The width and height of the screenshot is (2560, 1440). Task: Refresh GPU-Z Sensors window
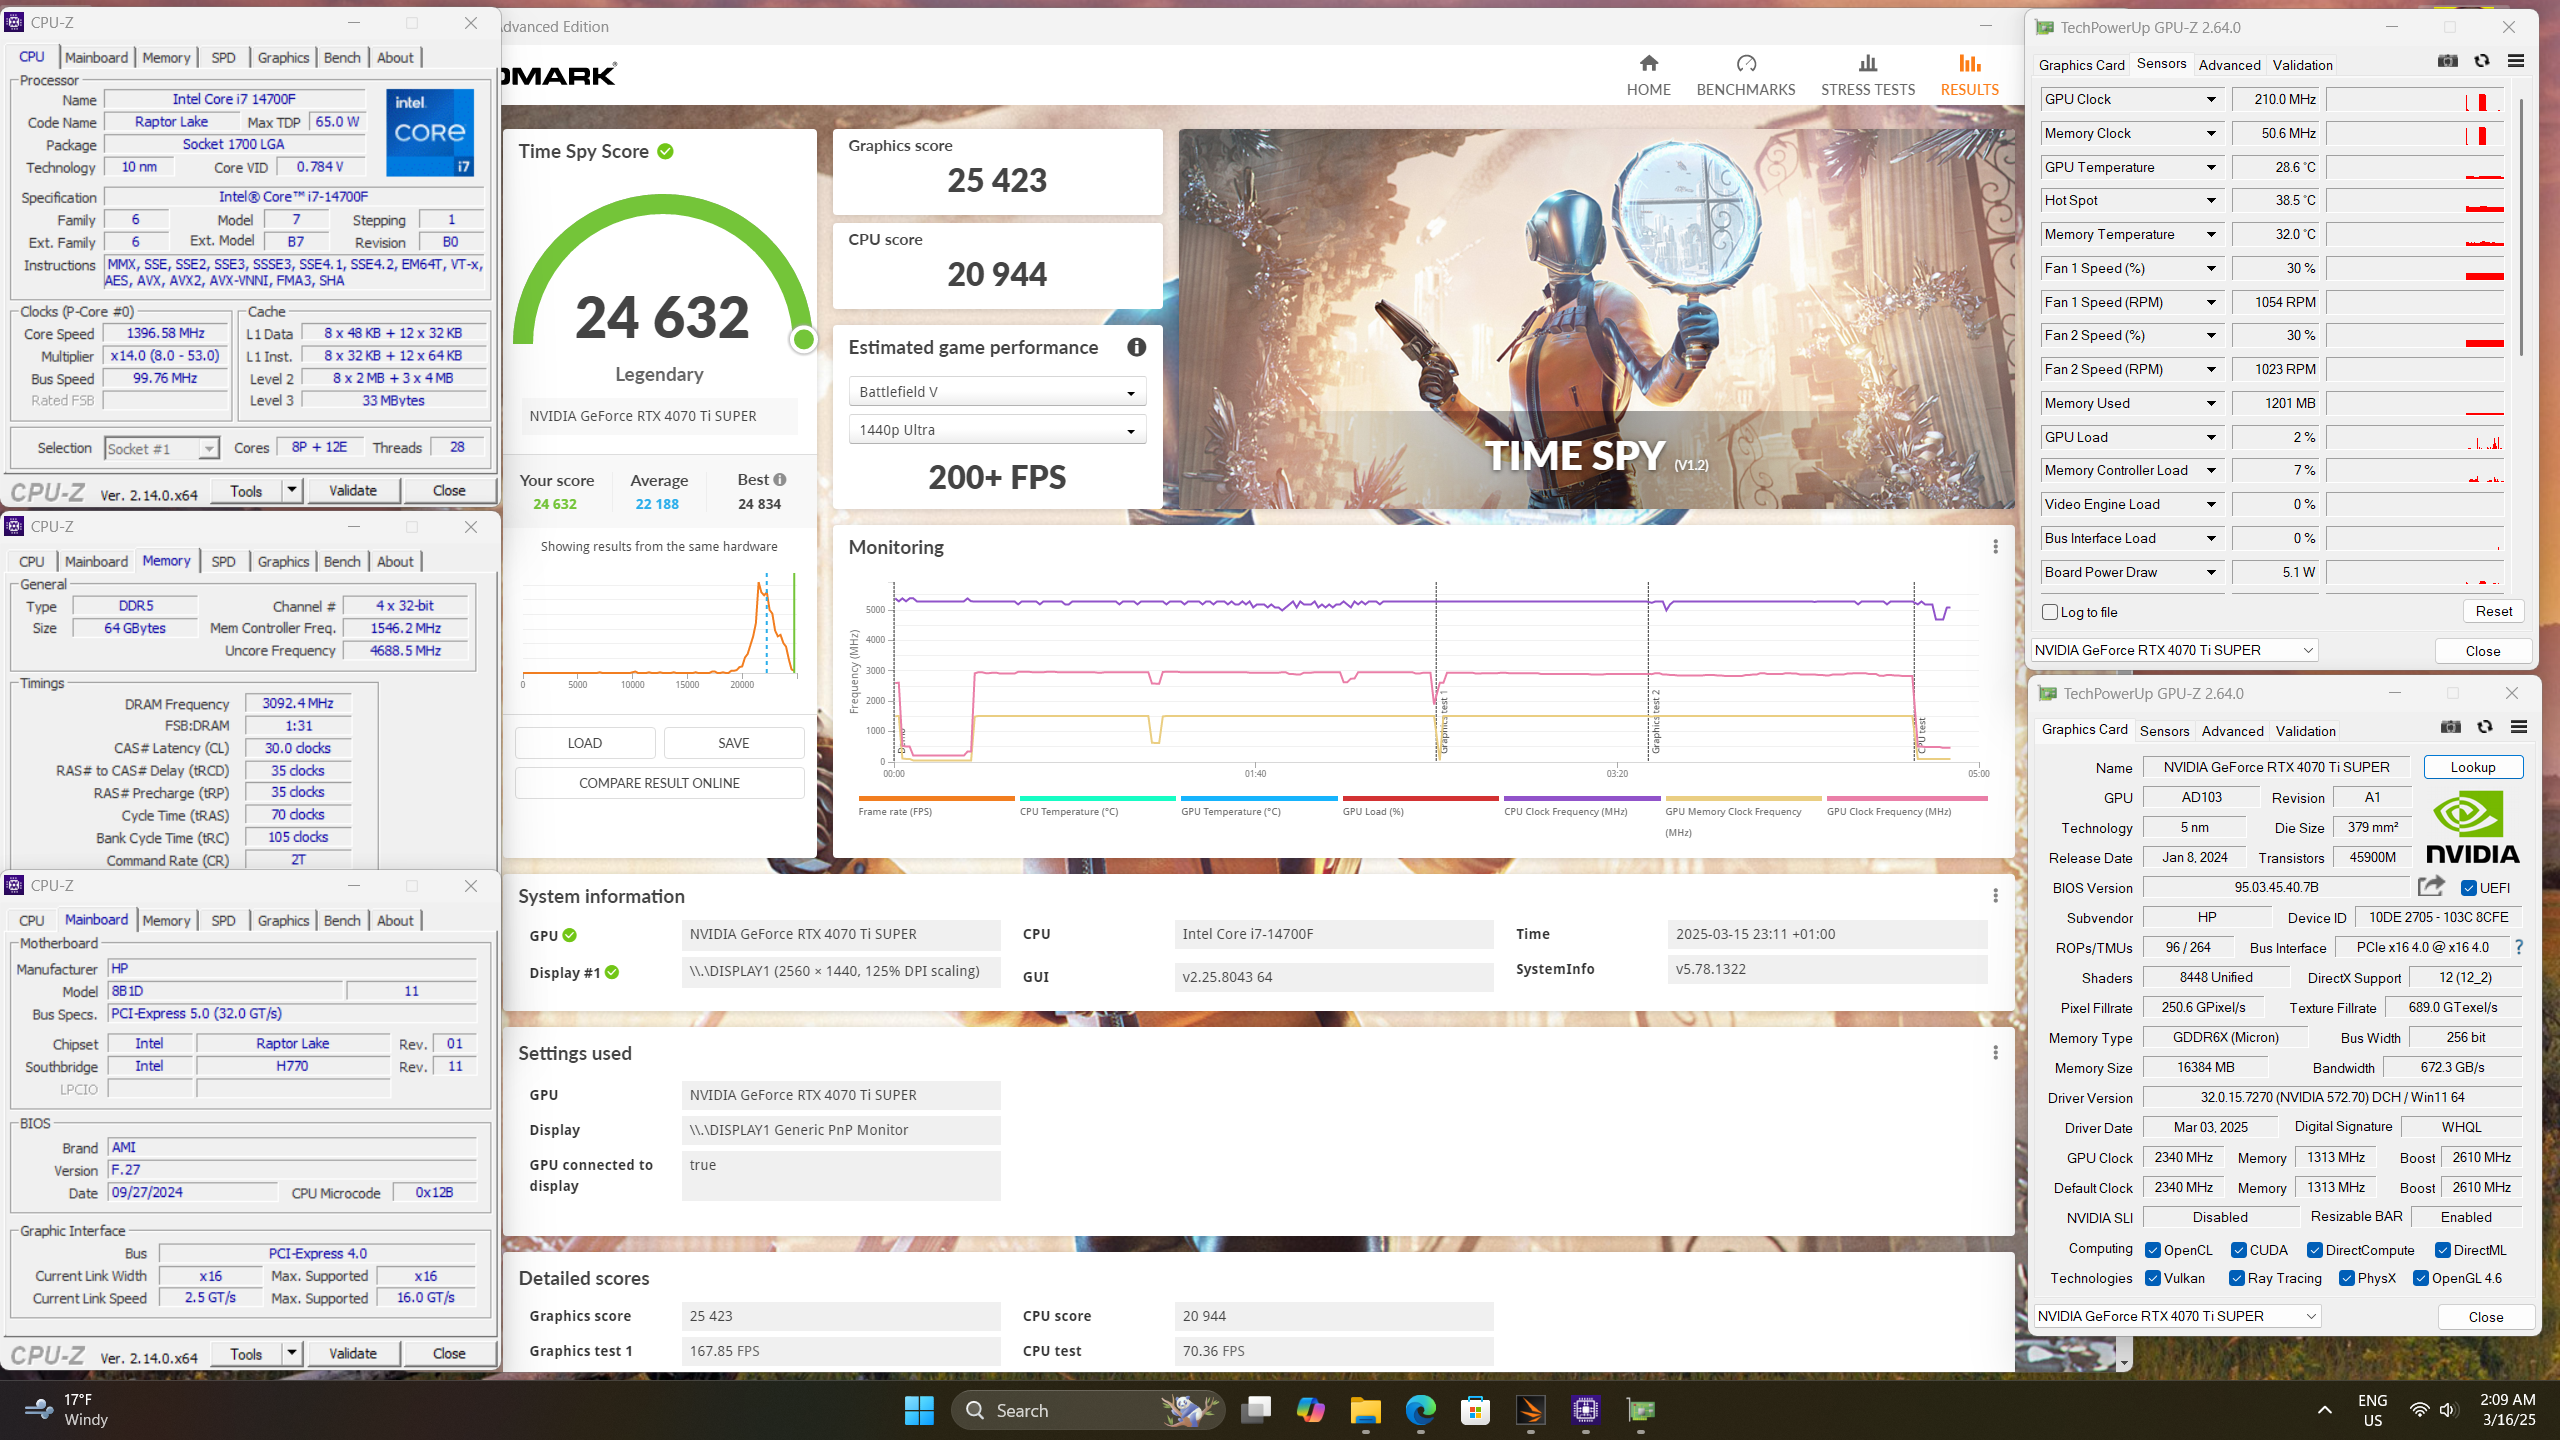[x=2482, y=62]
